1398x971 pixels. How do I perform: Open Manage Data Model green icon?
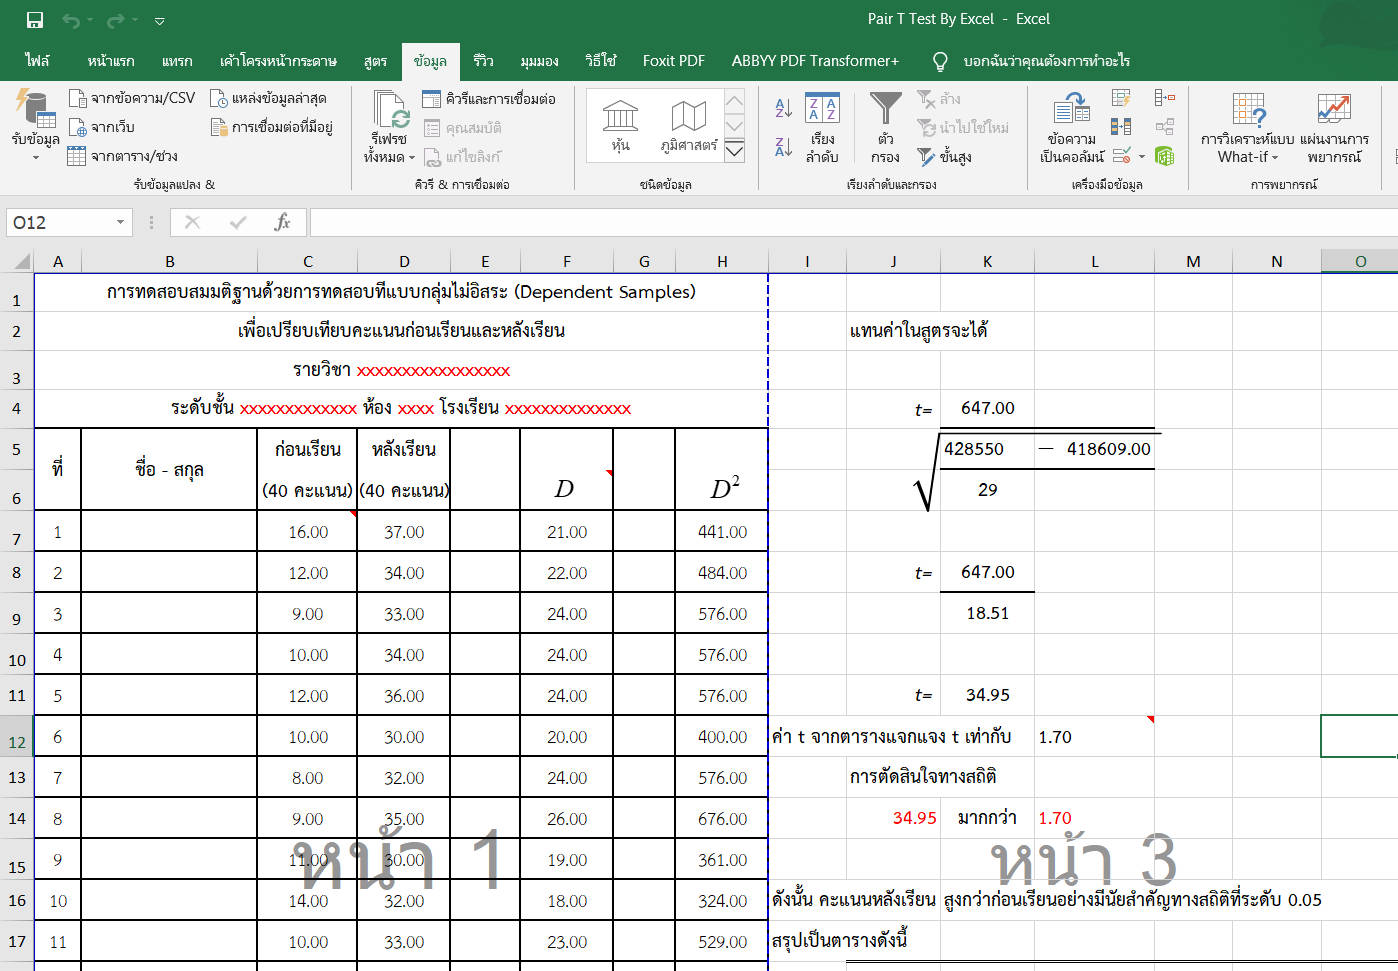pyautogui.click(x=1164, y=156)
